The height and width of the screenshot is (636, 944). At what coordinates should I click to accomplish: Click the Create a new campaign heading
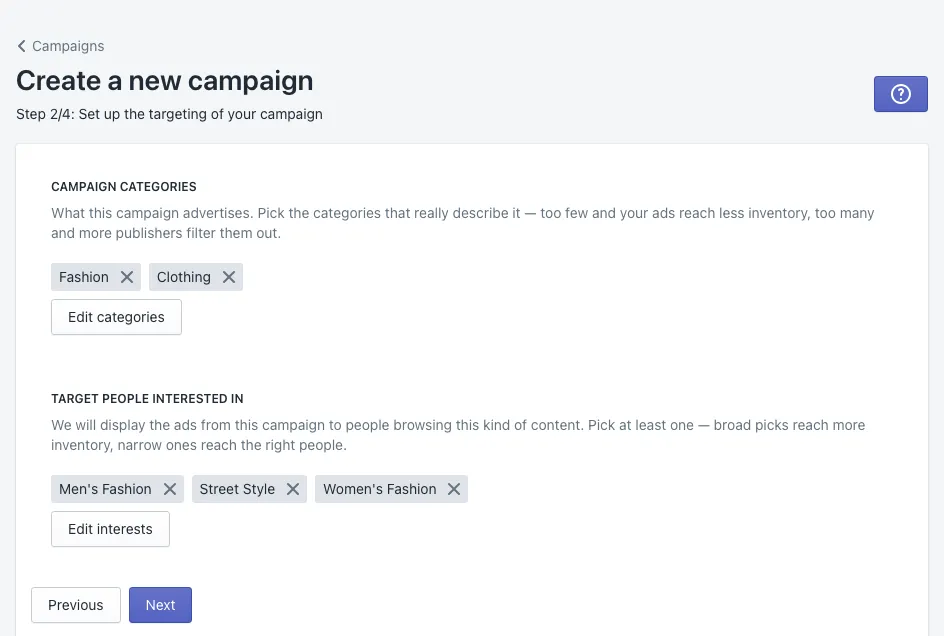164,81
